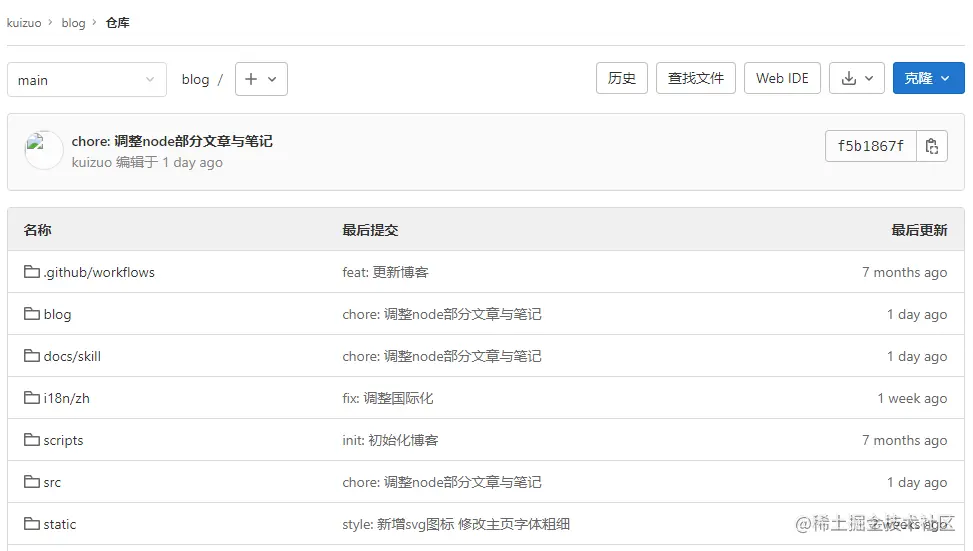Click the 仓库 breadcrumb item
This screenshot has height=551, width=973.
[x=117, y=23]
